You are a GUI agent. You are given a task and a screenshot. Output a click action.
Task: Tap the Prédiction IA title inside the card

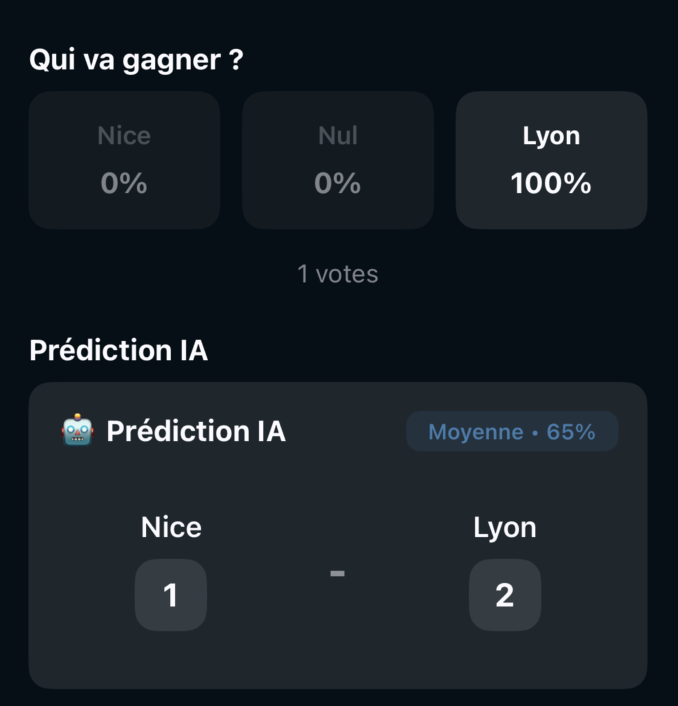tap(196, 432)
